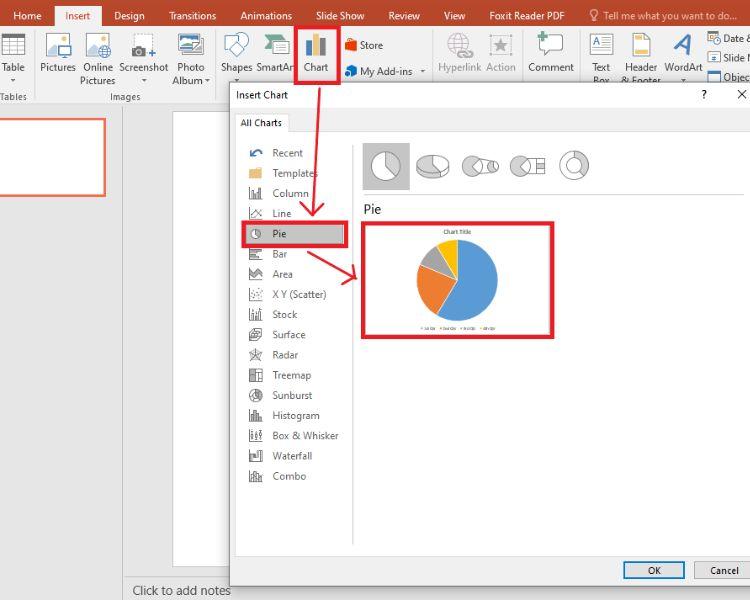
Task: Select the All Charts tab
Action: pyautogui.click(x=261, y=123)
